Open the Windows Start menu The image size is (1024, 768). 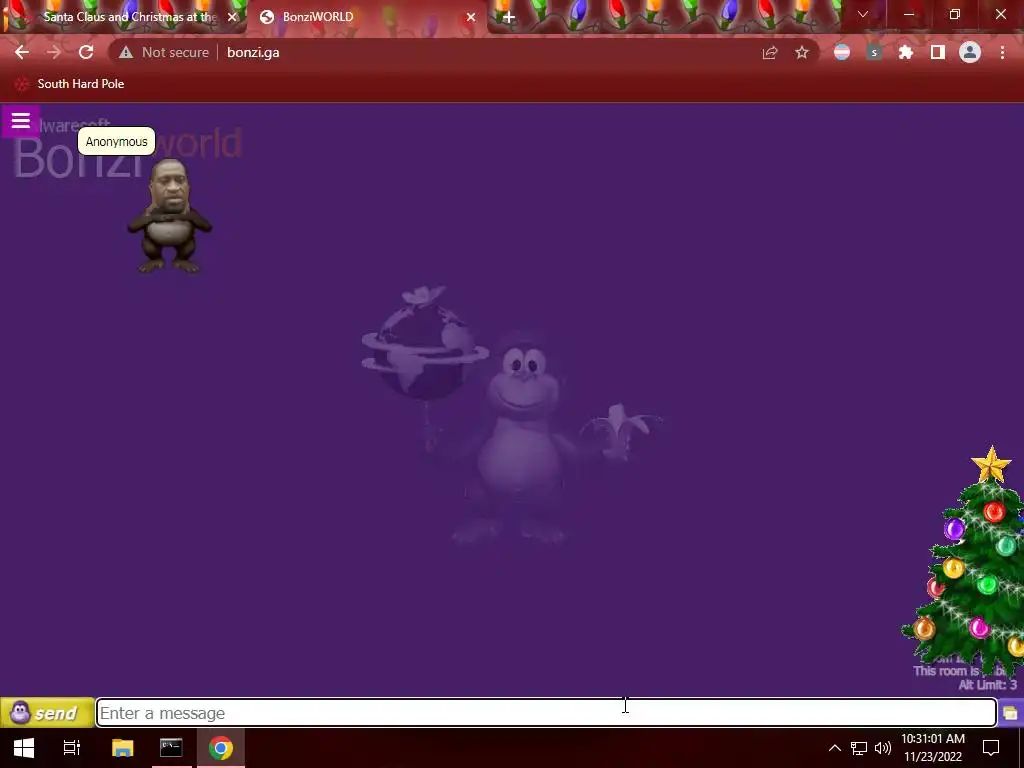point(24,748)
